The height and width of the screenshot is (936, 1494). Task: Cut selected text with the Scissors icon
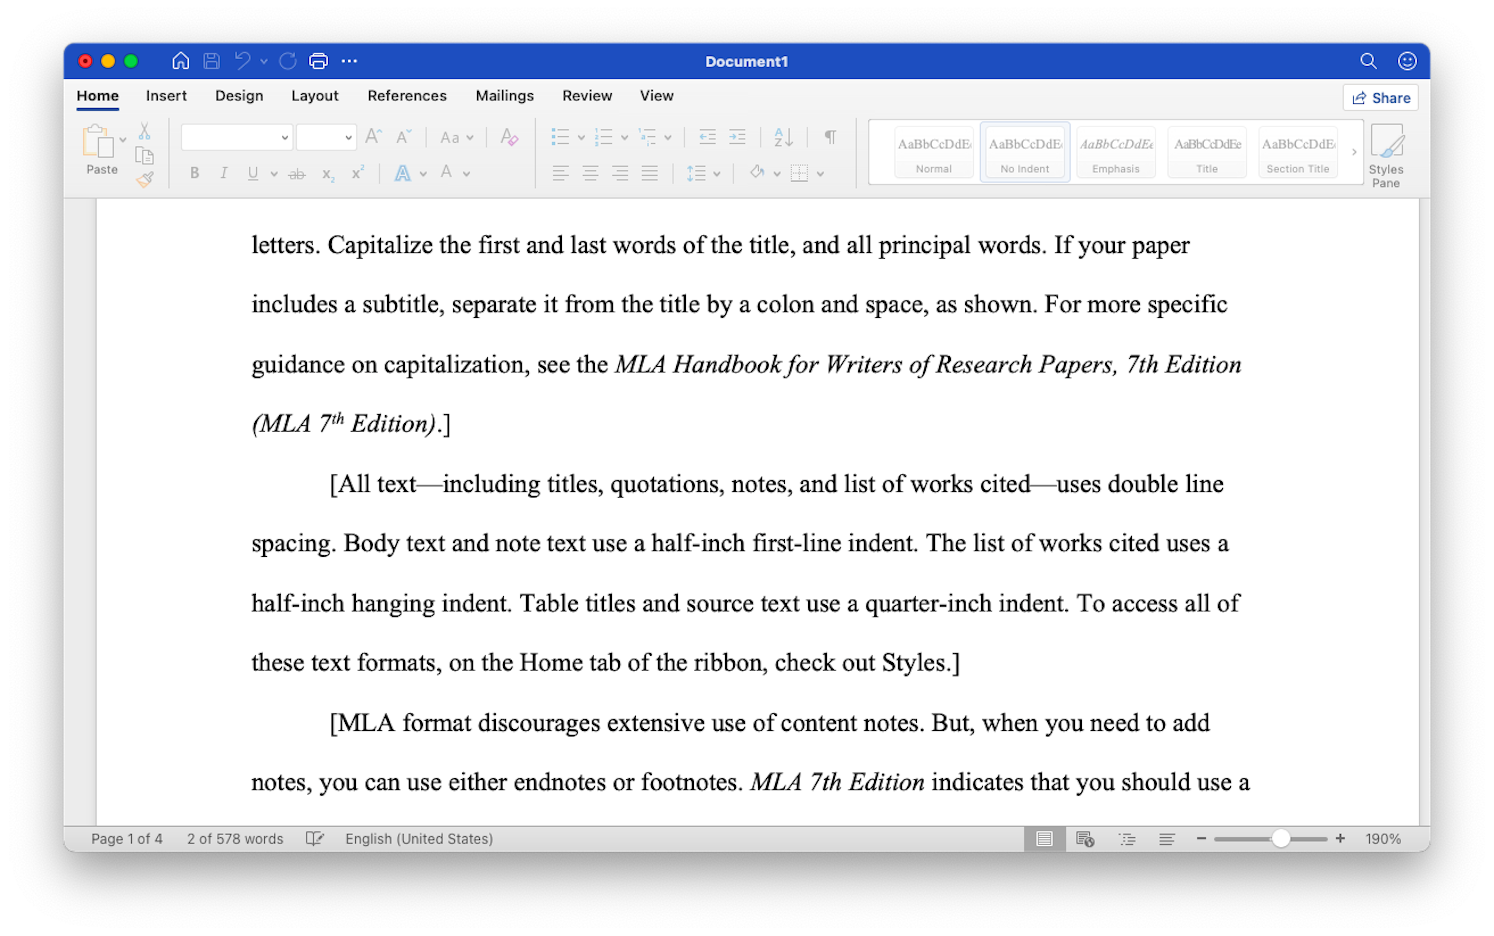(x=145, y=131)
